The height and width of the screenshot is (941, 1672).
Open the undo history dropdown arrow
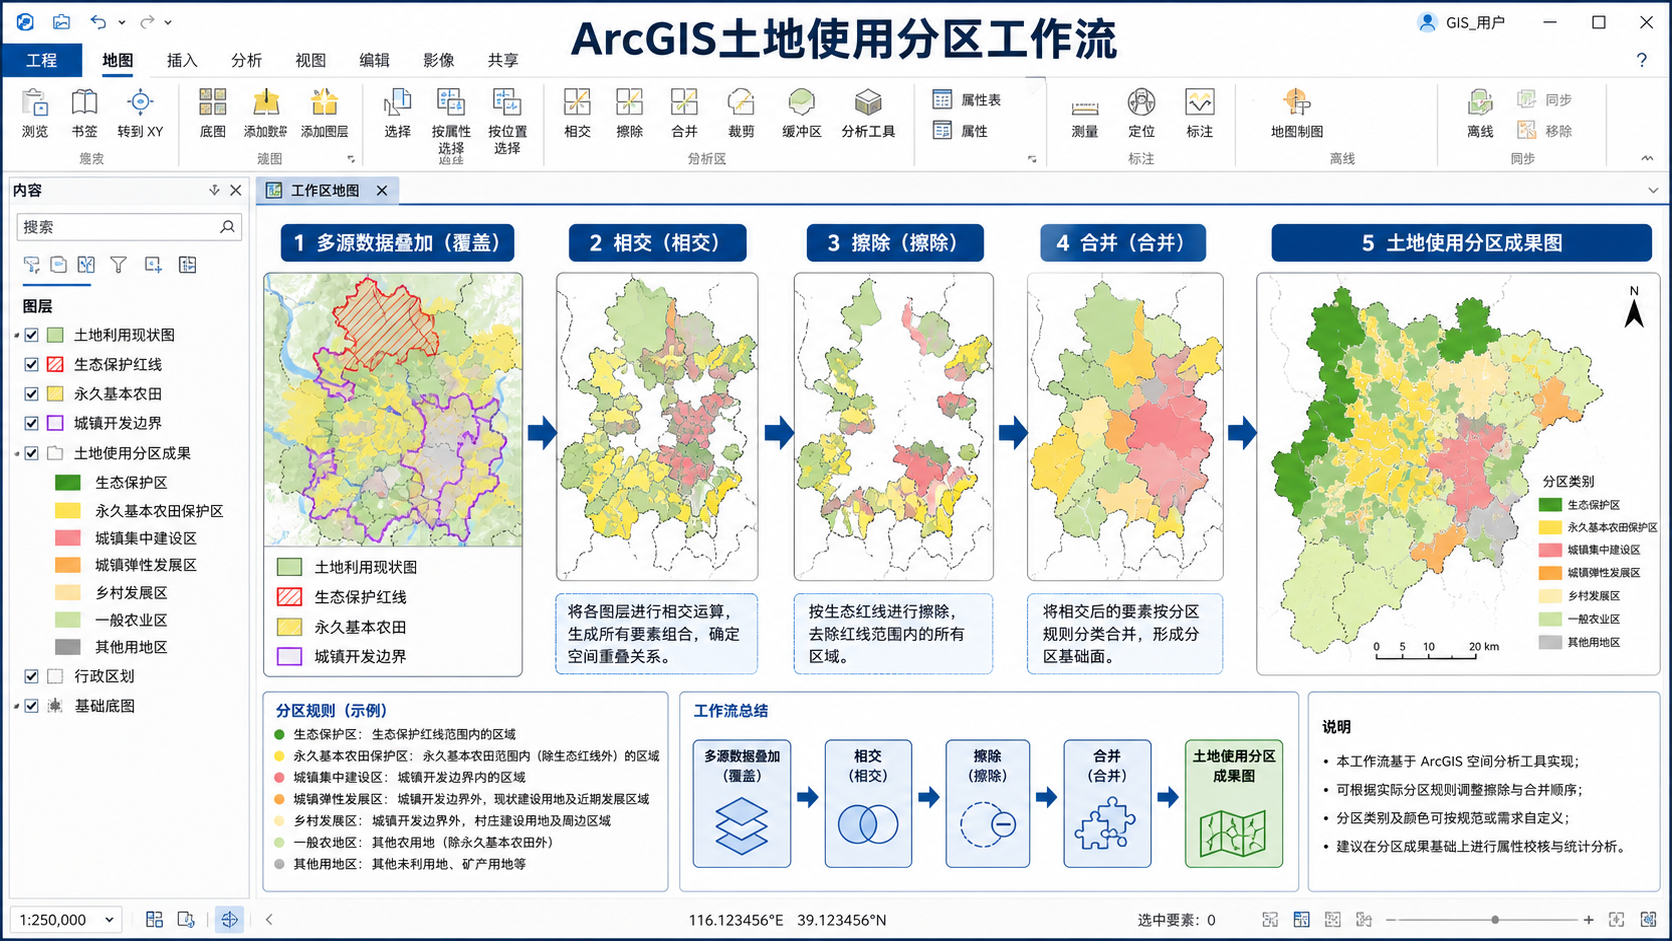(x=122, y=22)
